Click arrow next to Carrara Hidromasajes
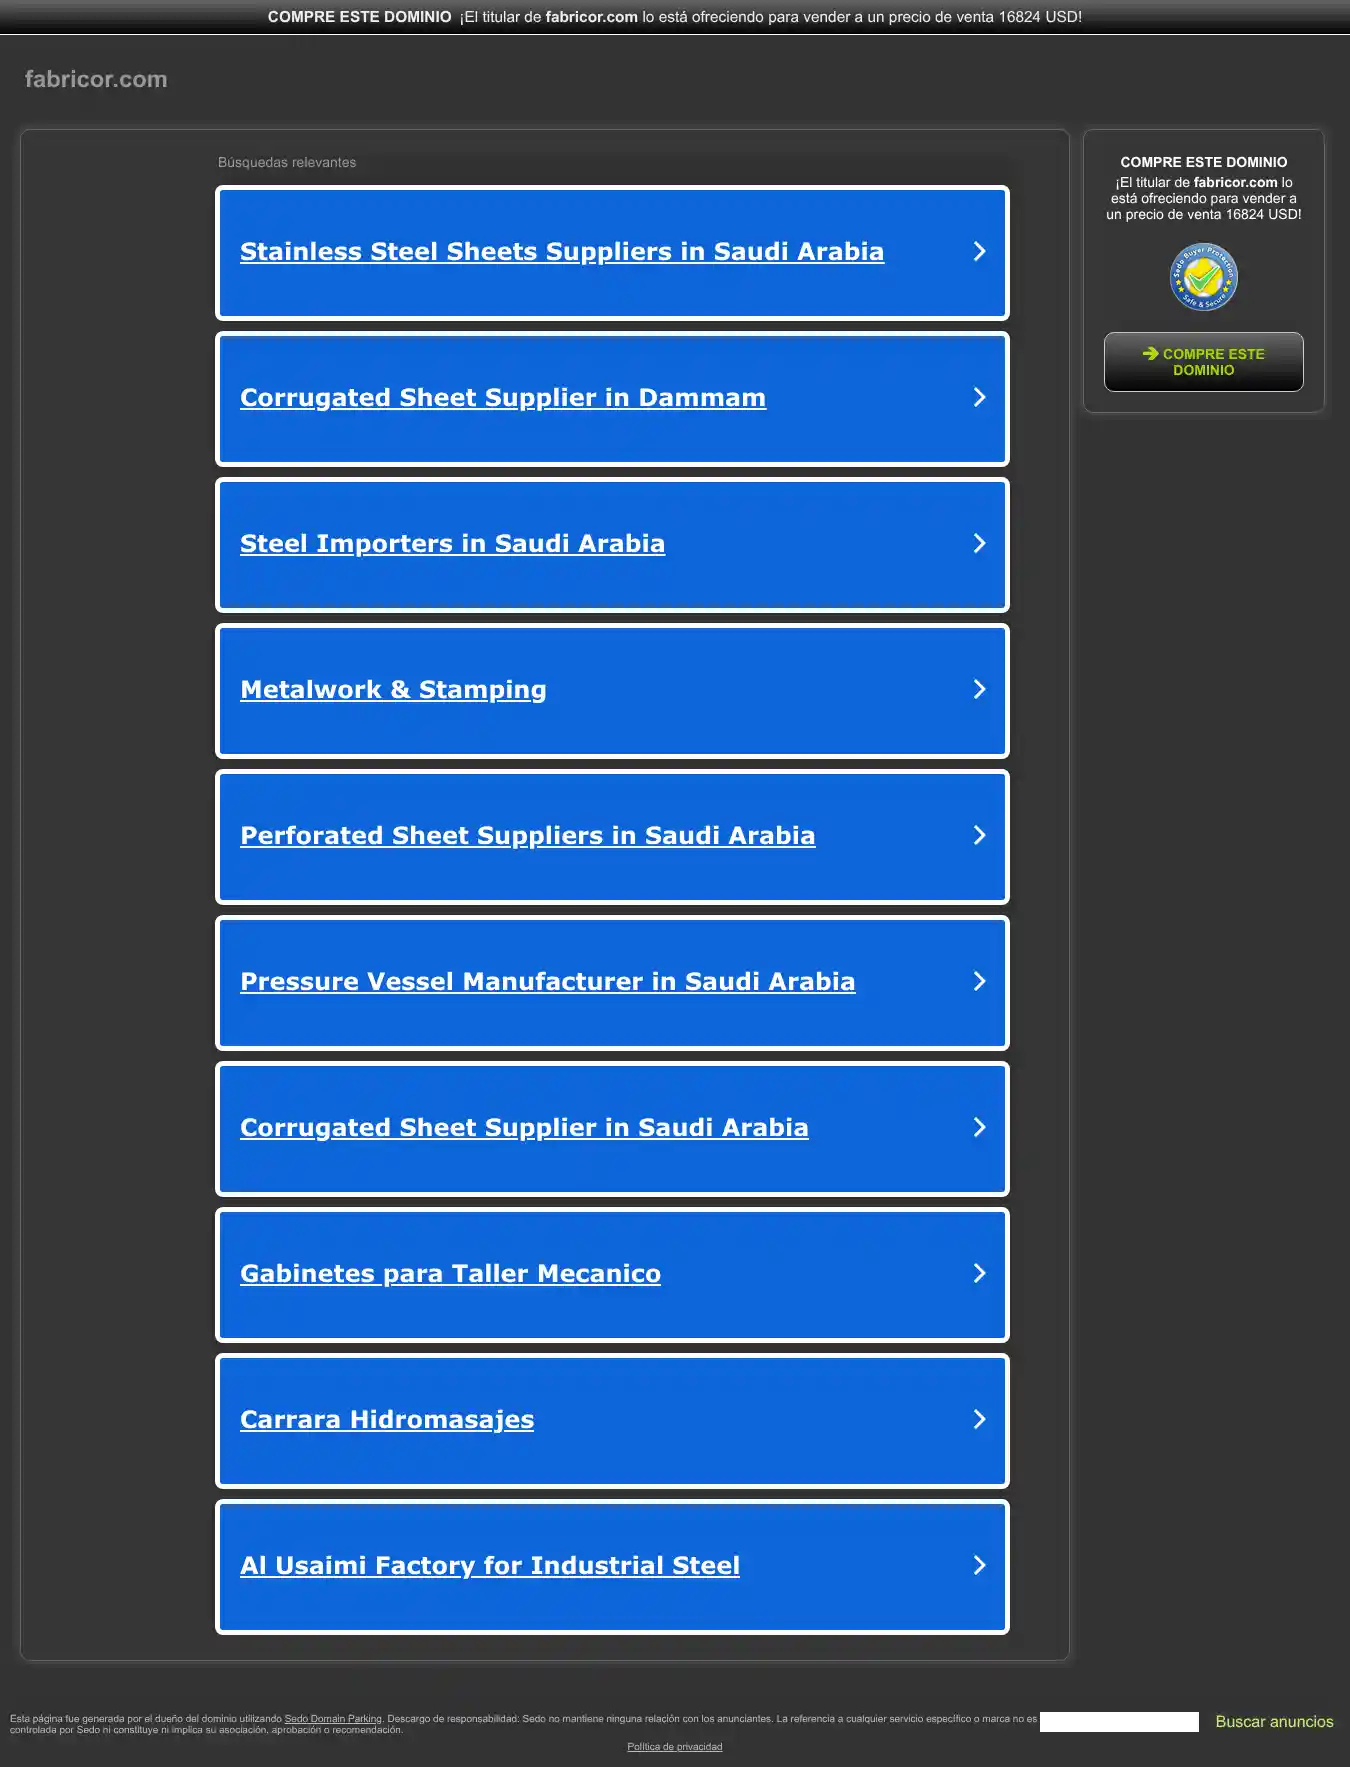Viewport: 1350px width, 1767px height. 979,1420
